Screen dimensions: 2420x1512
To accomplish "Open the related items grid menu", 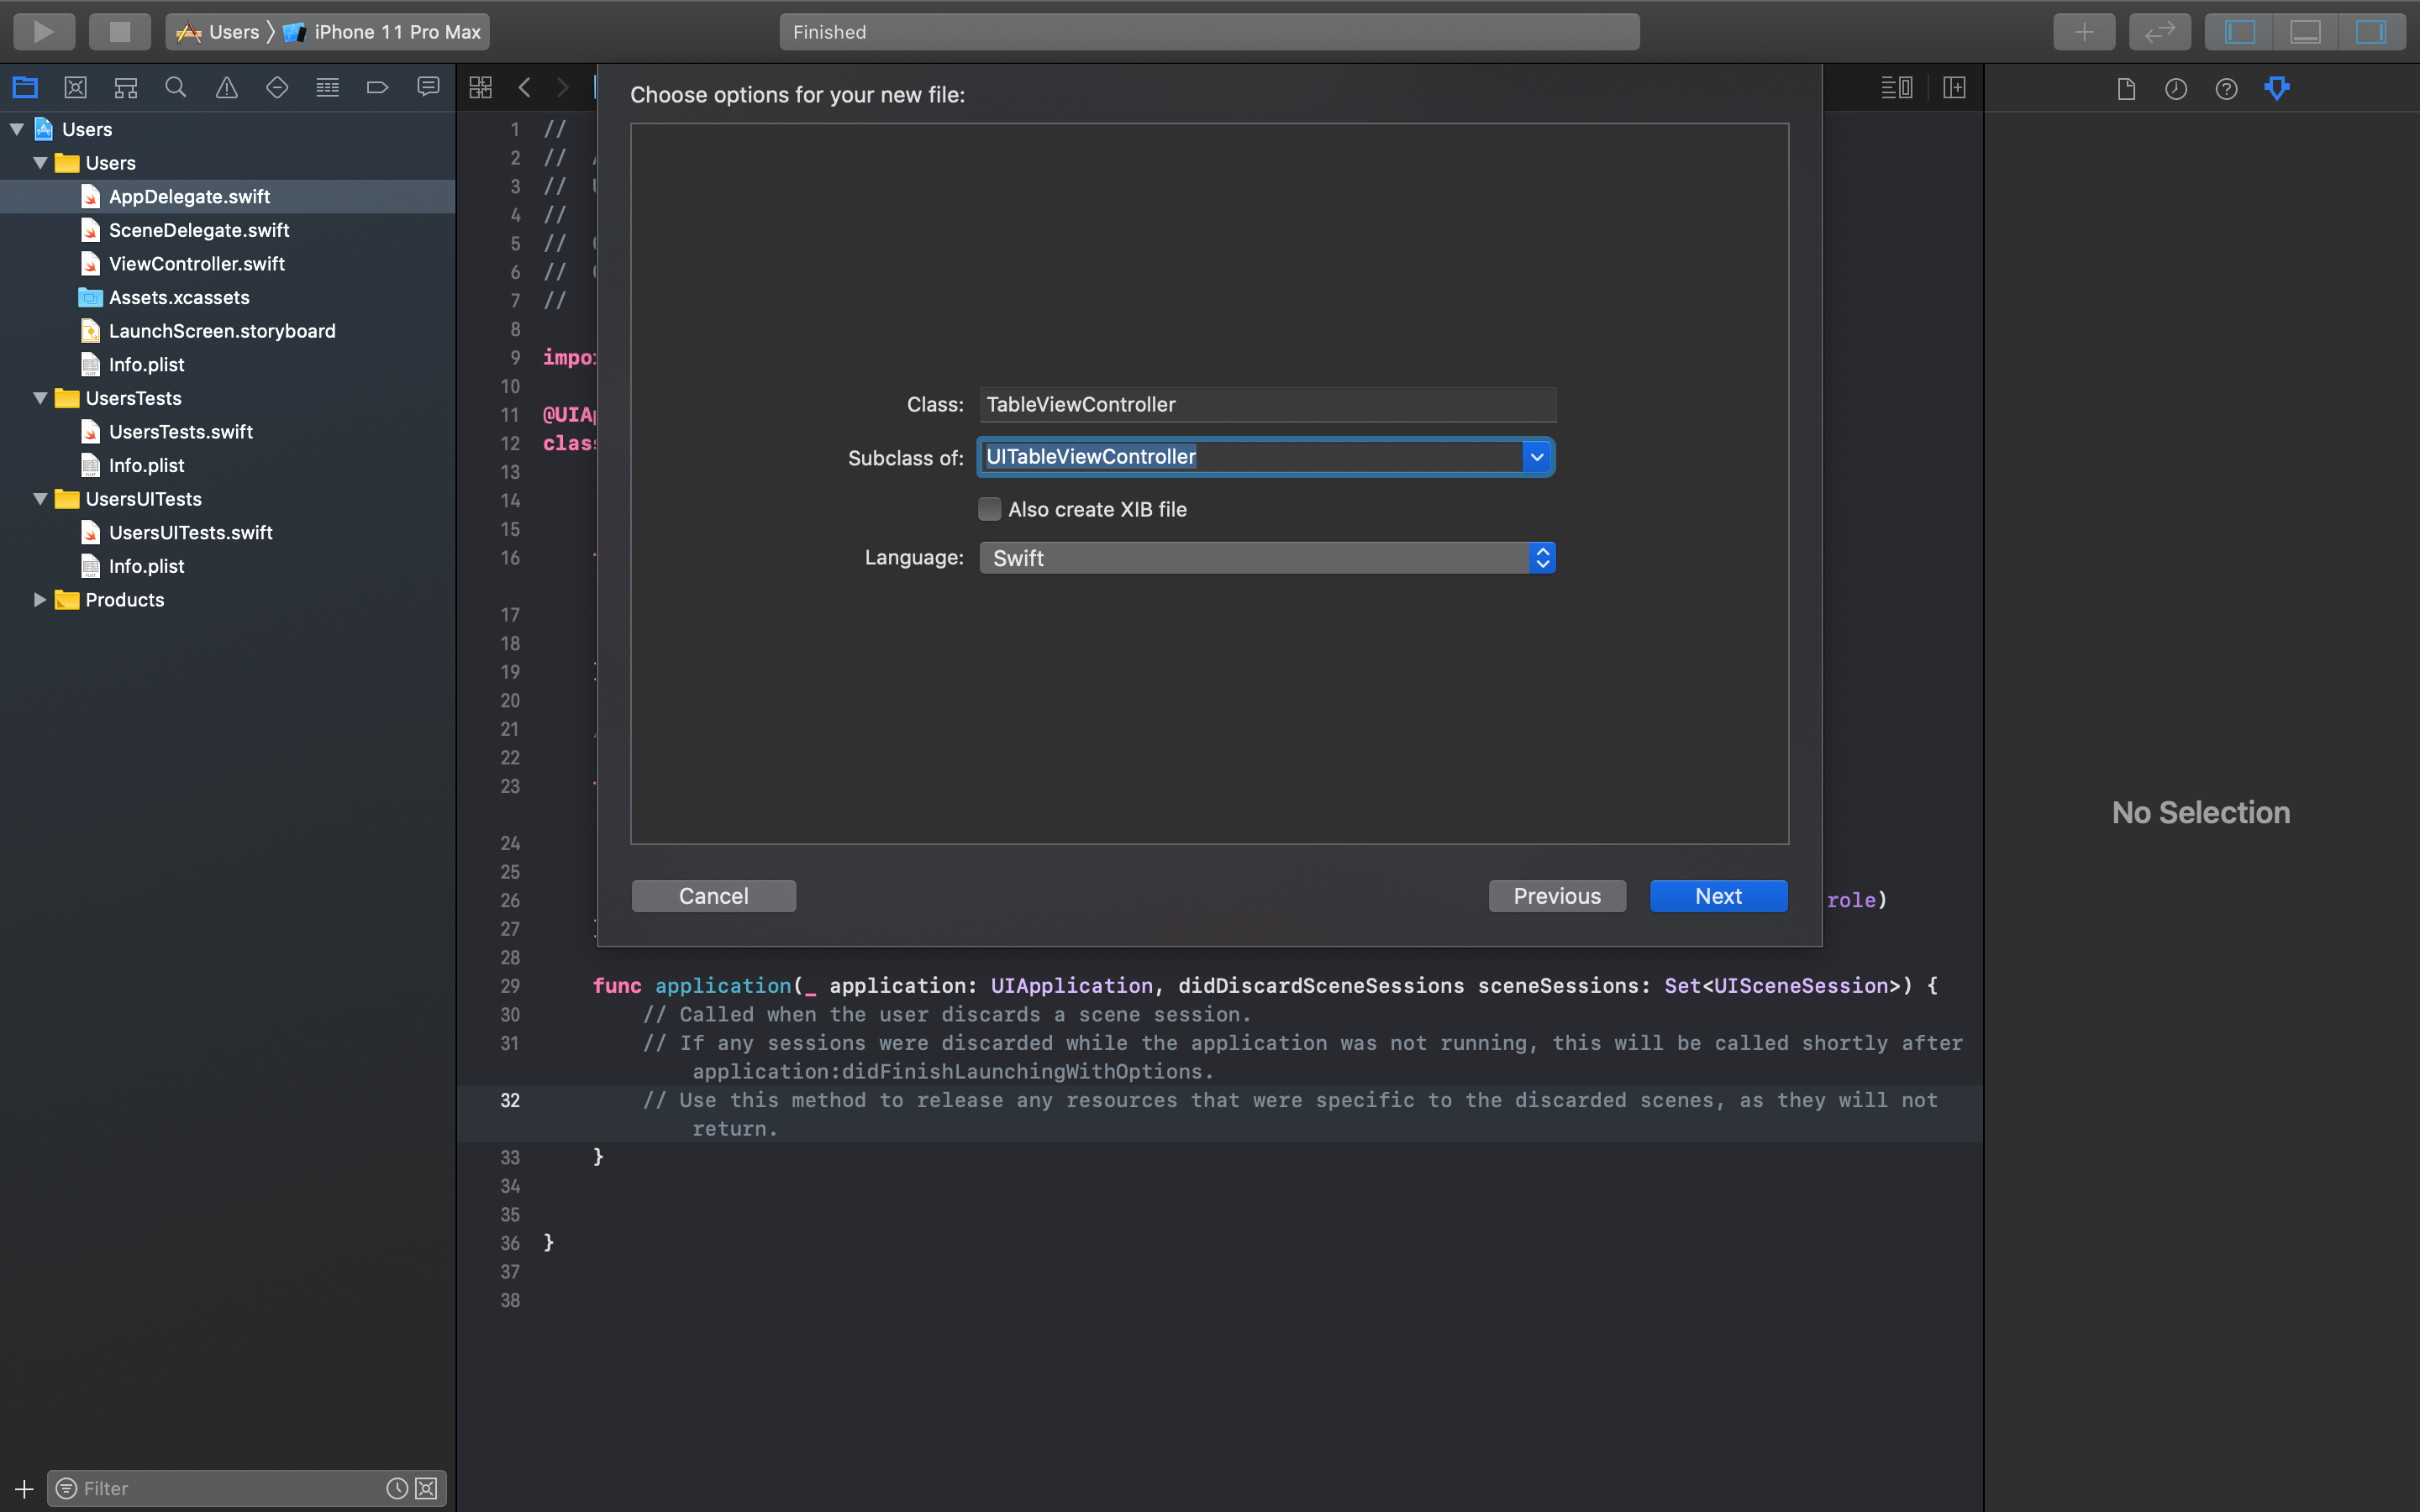I will point(481,88).
